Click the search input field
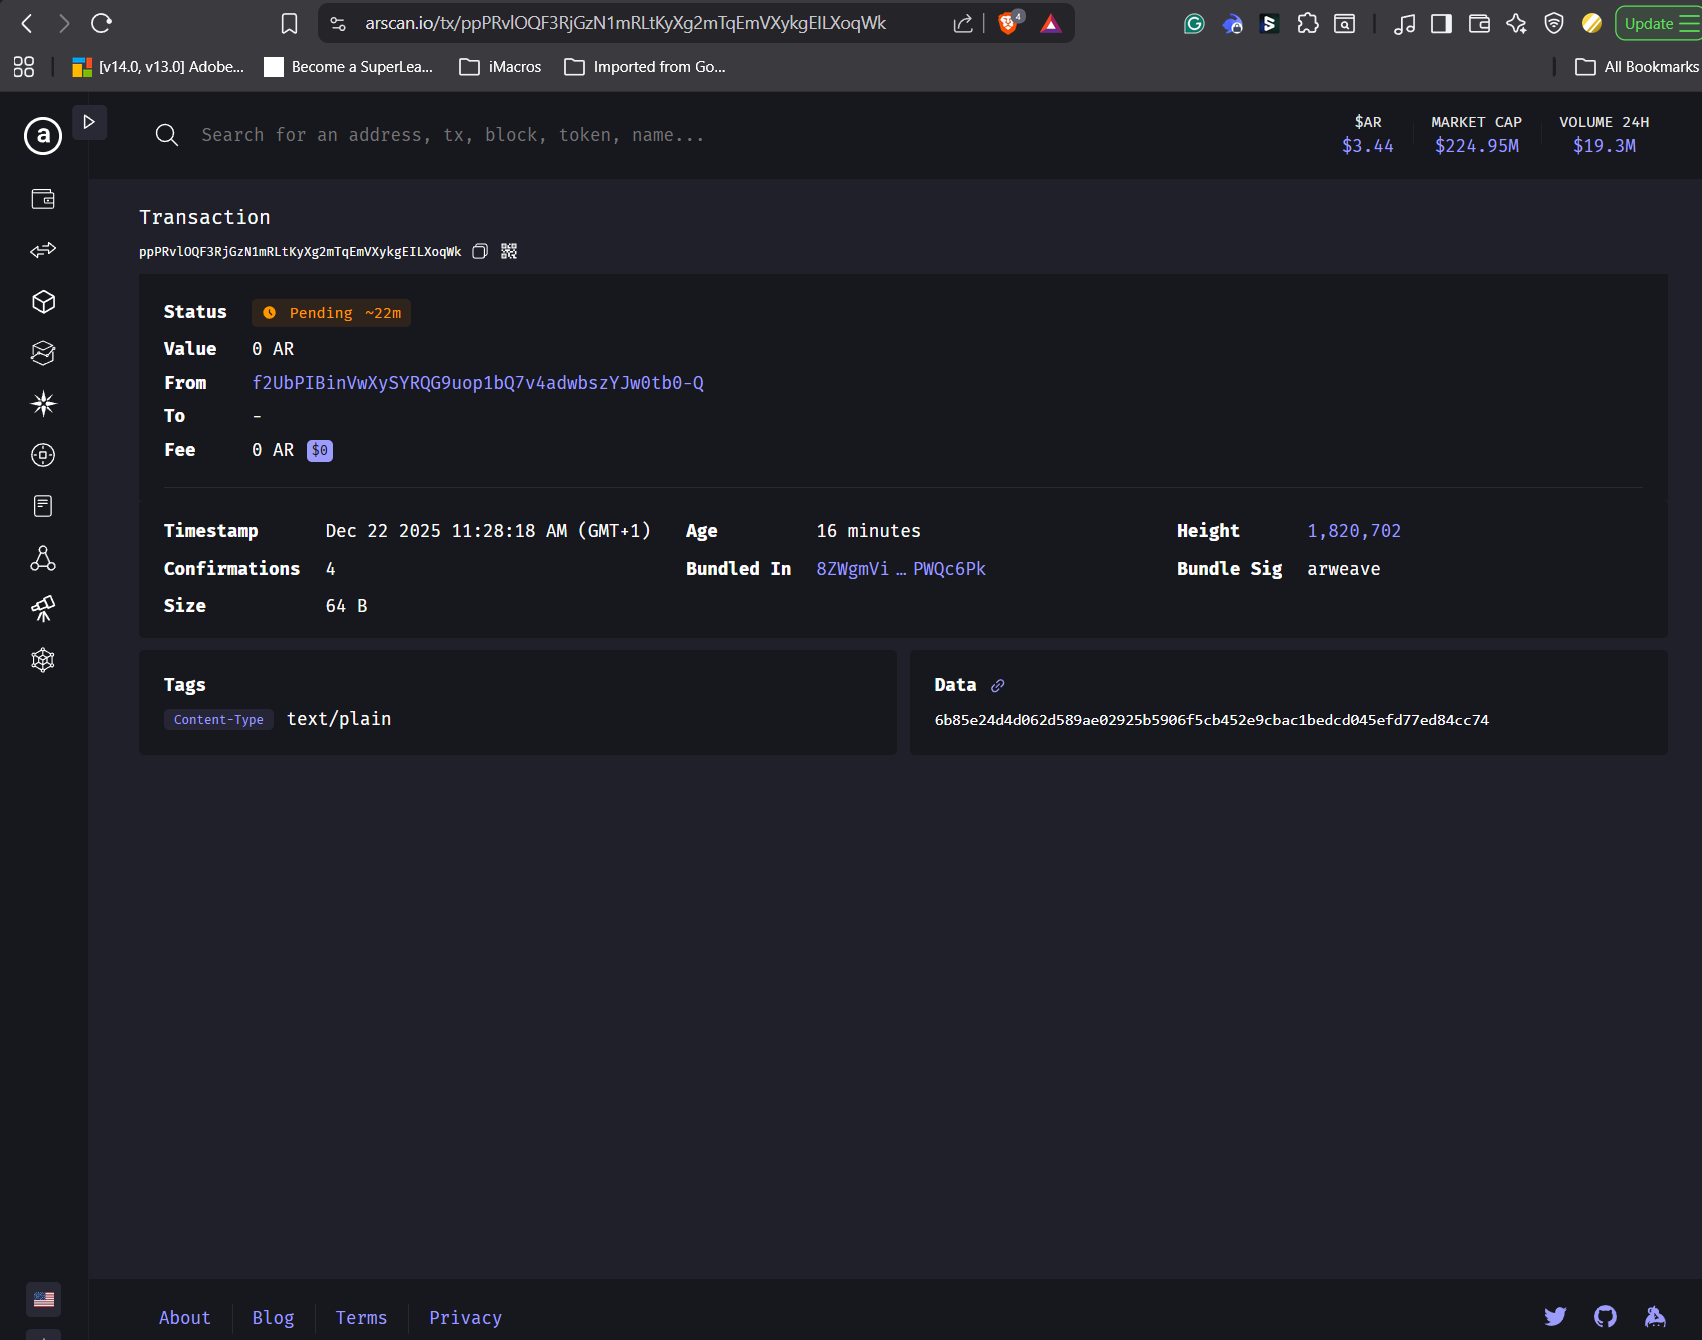This screenshot has height=1340, width=1702. click(x=452, y=135)
